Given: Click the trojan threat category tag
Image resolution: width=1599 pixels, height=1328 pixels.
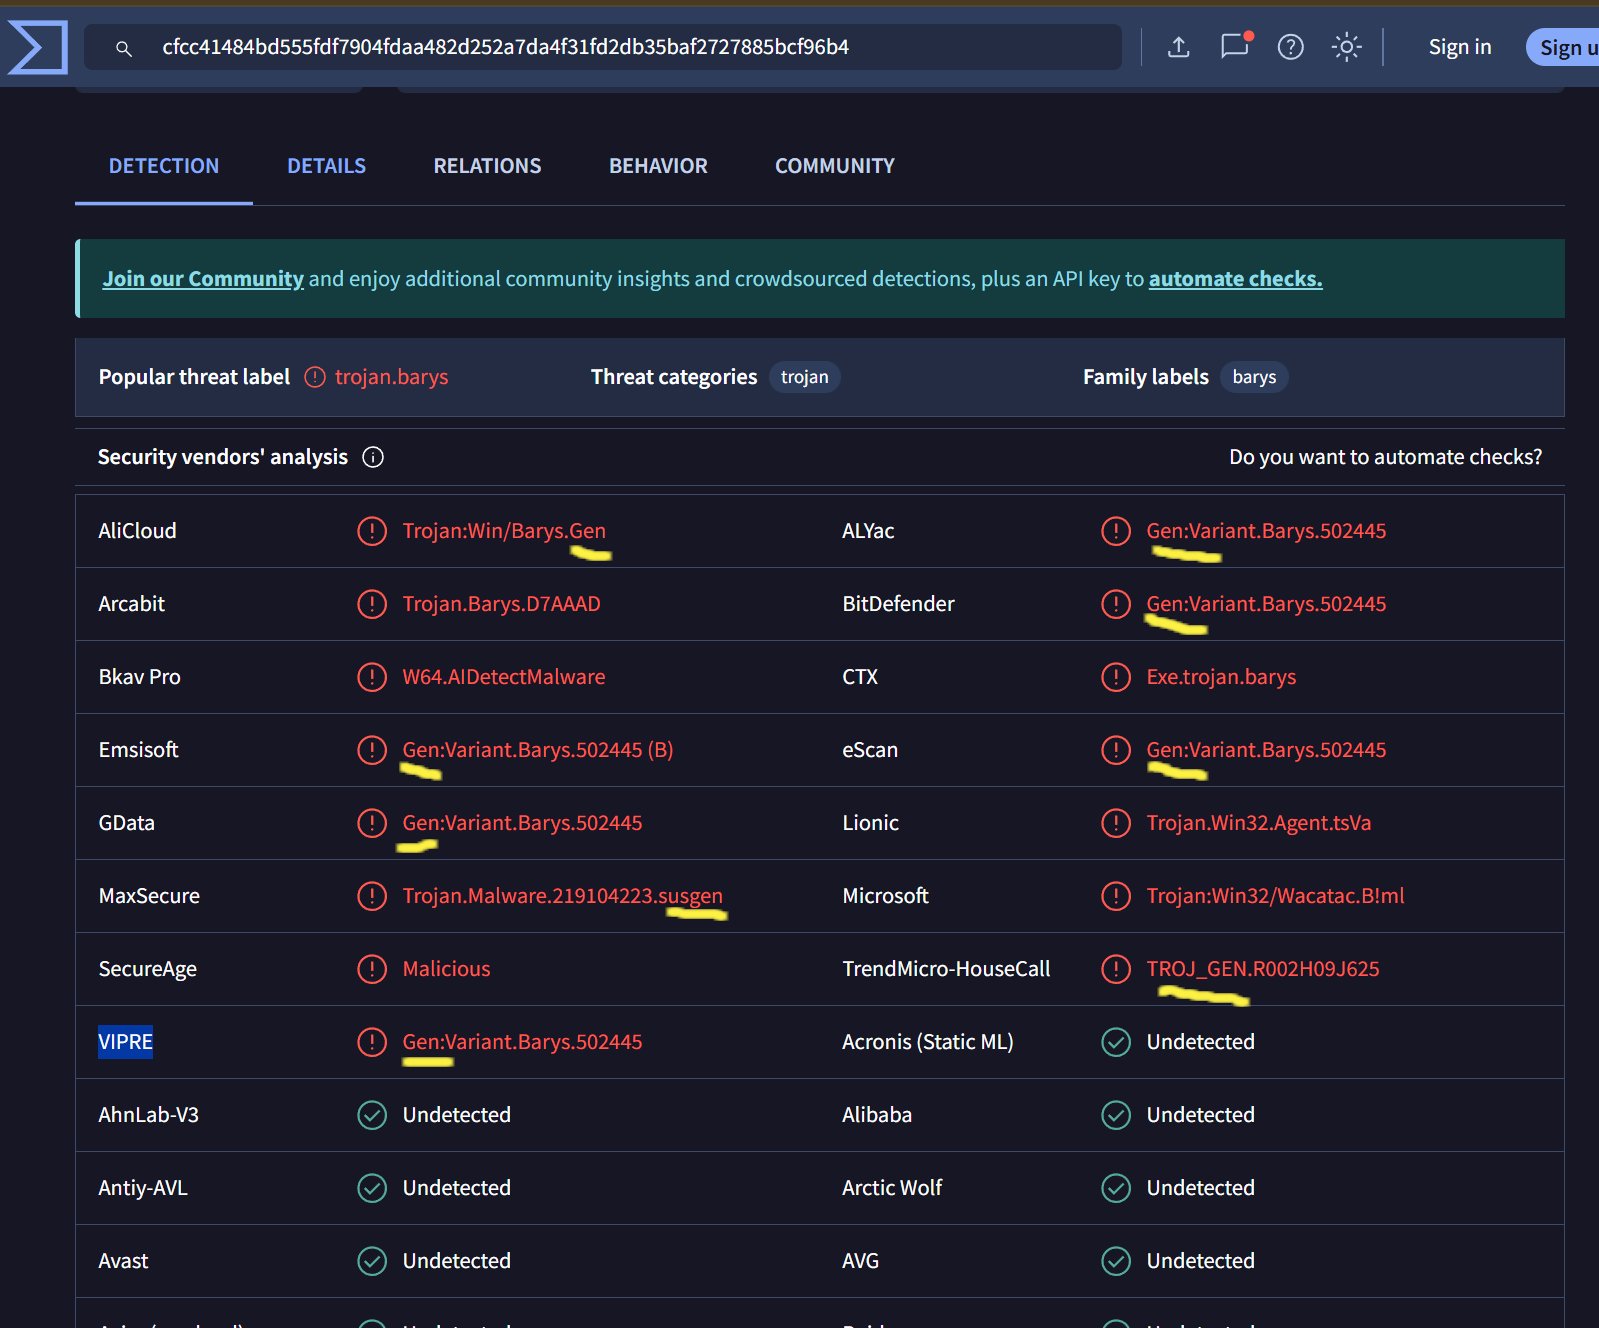Looking at the screenshot, I should [804, 377].
